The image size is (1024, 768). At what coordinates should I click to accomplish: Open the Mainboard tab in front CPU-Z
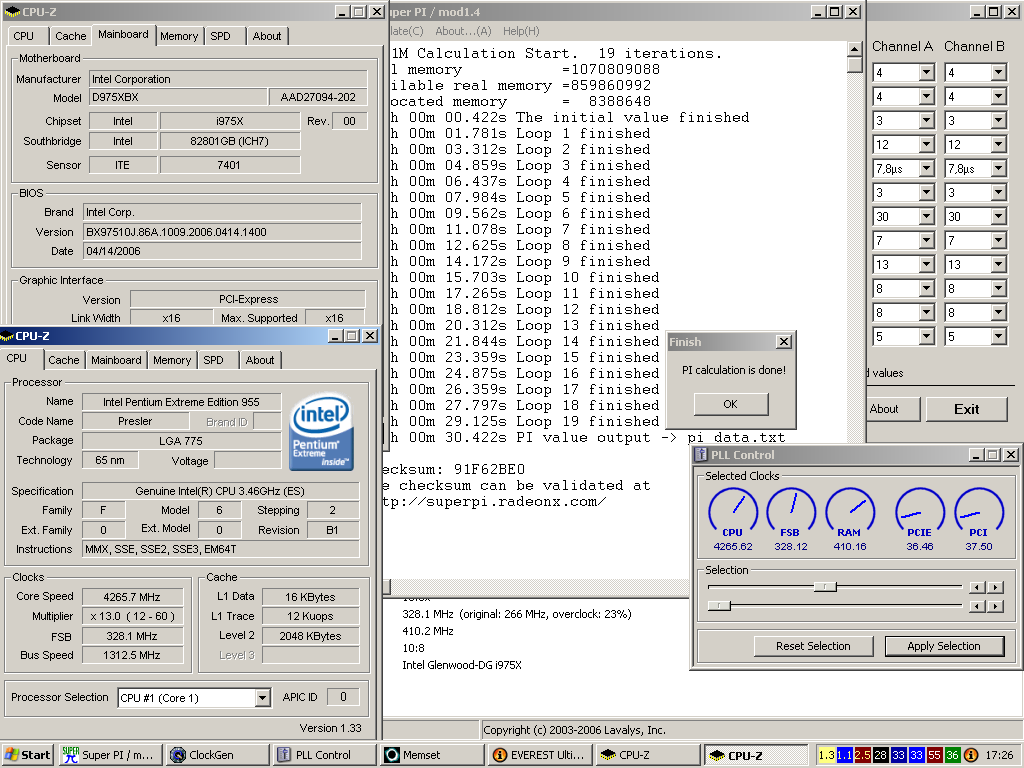pos(116,360)
